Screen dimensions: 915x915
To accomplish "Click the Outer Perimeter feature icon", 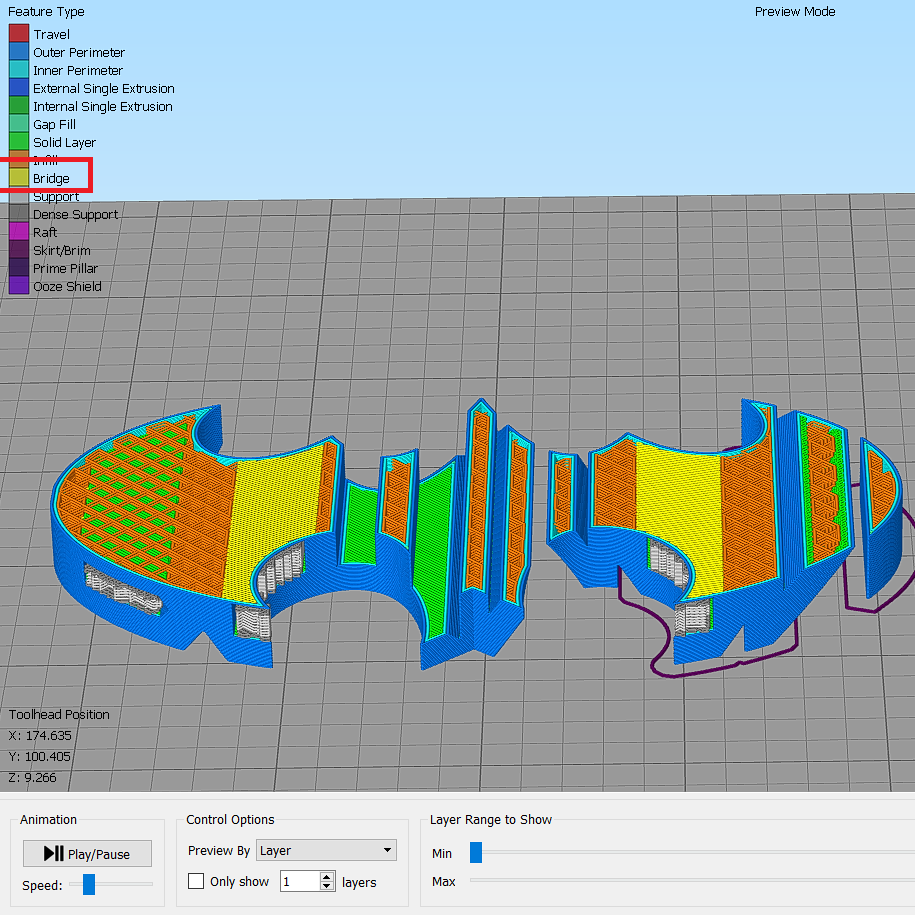I will click(18, 52).
